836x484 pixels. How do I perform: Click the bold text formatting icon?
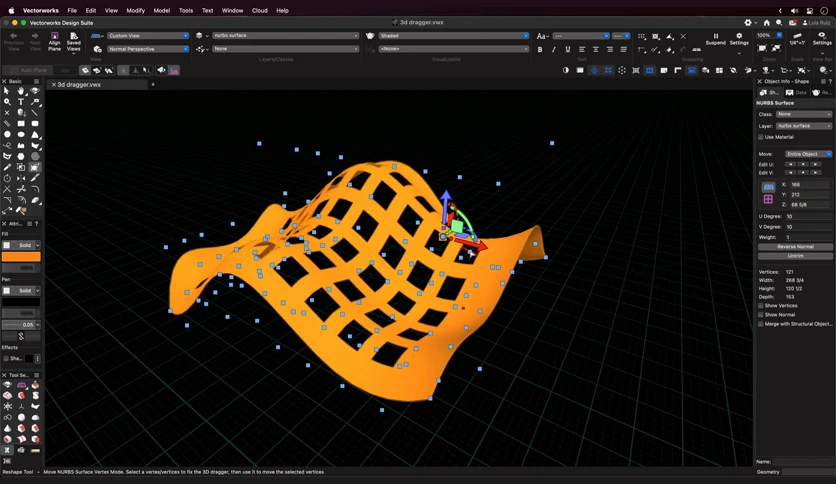[540, 50]
